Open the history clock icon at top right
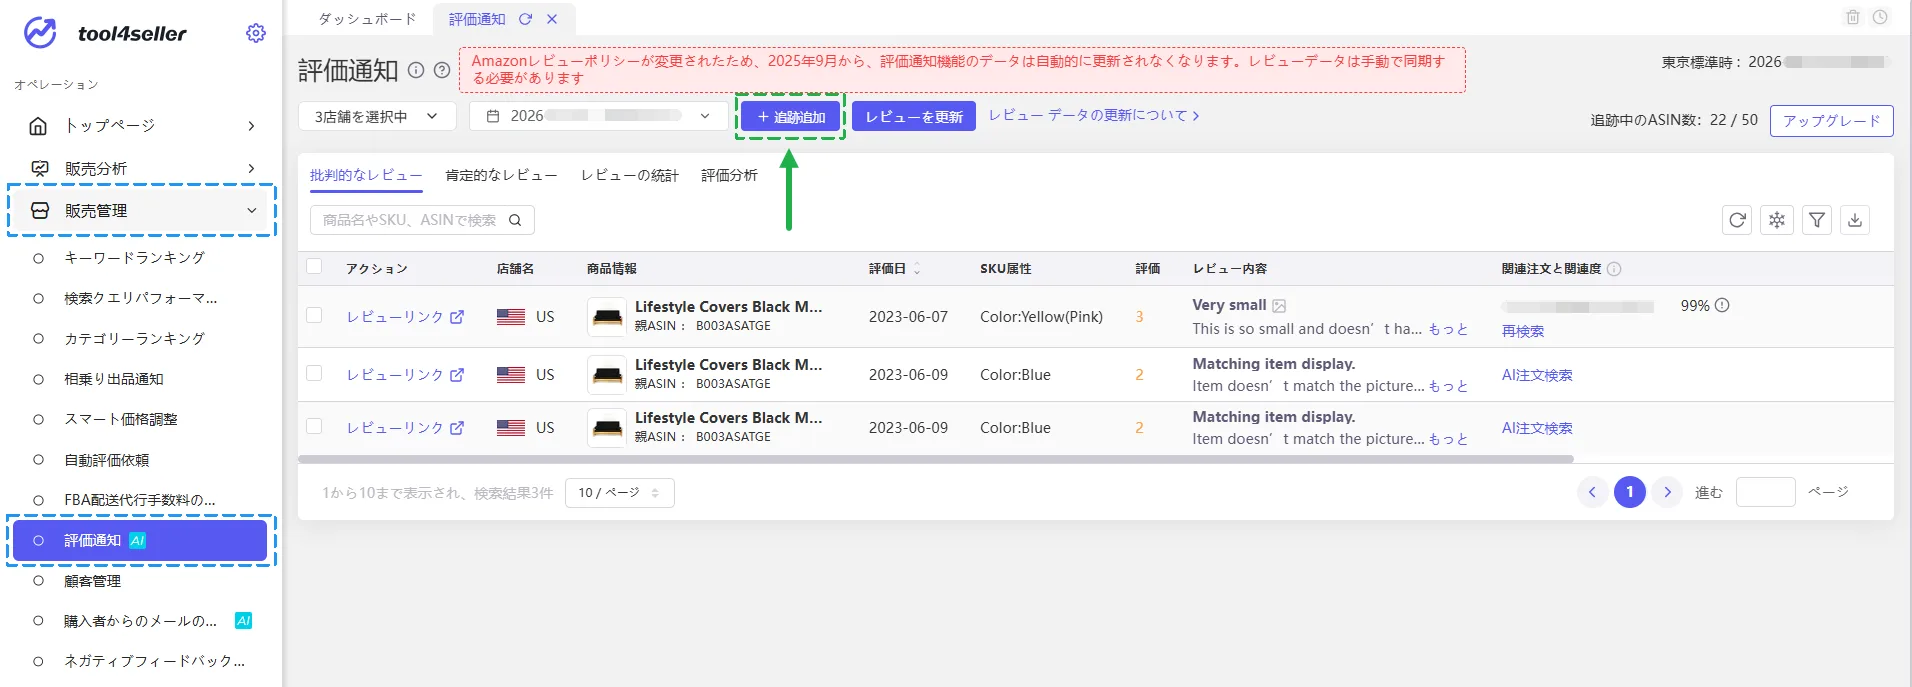Viewport: 1912px width, 687px height. click(1880, 17)
